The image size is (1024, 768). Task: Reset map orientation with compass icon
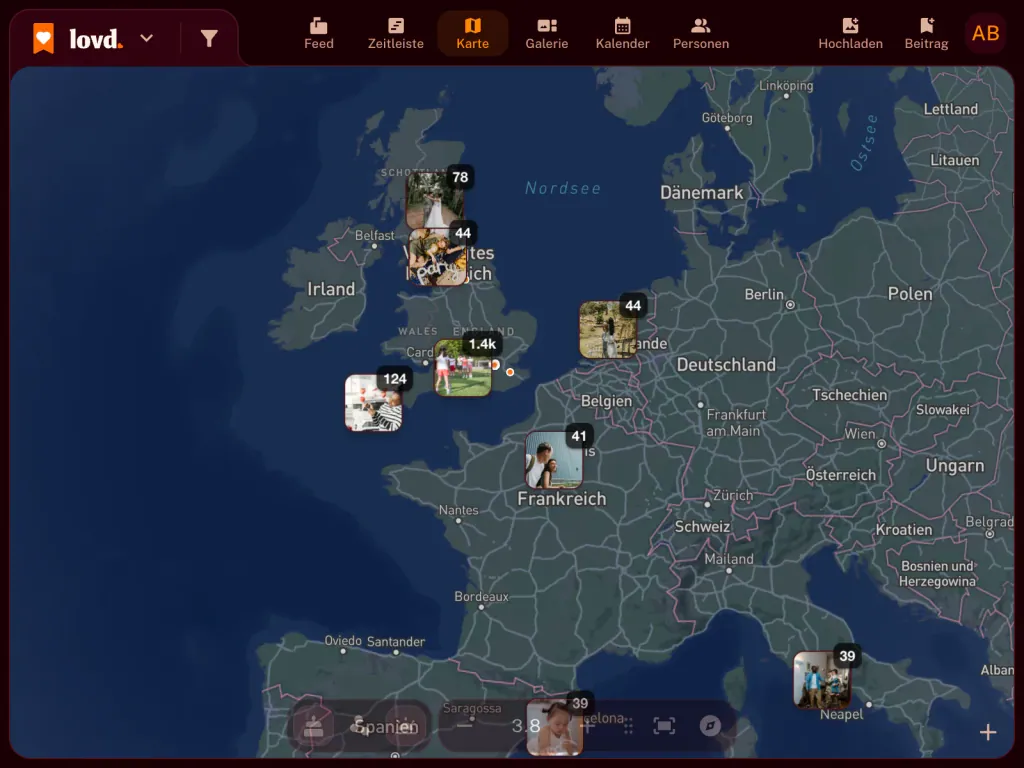click(710, 726)
